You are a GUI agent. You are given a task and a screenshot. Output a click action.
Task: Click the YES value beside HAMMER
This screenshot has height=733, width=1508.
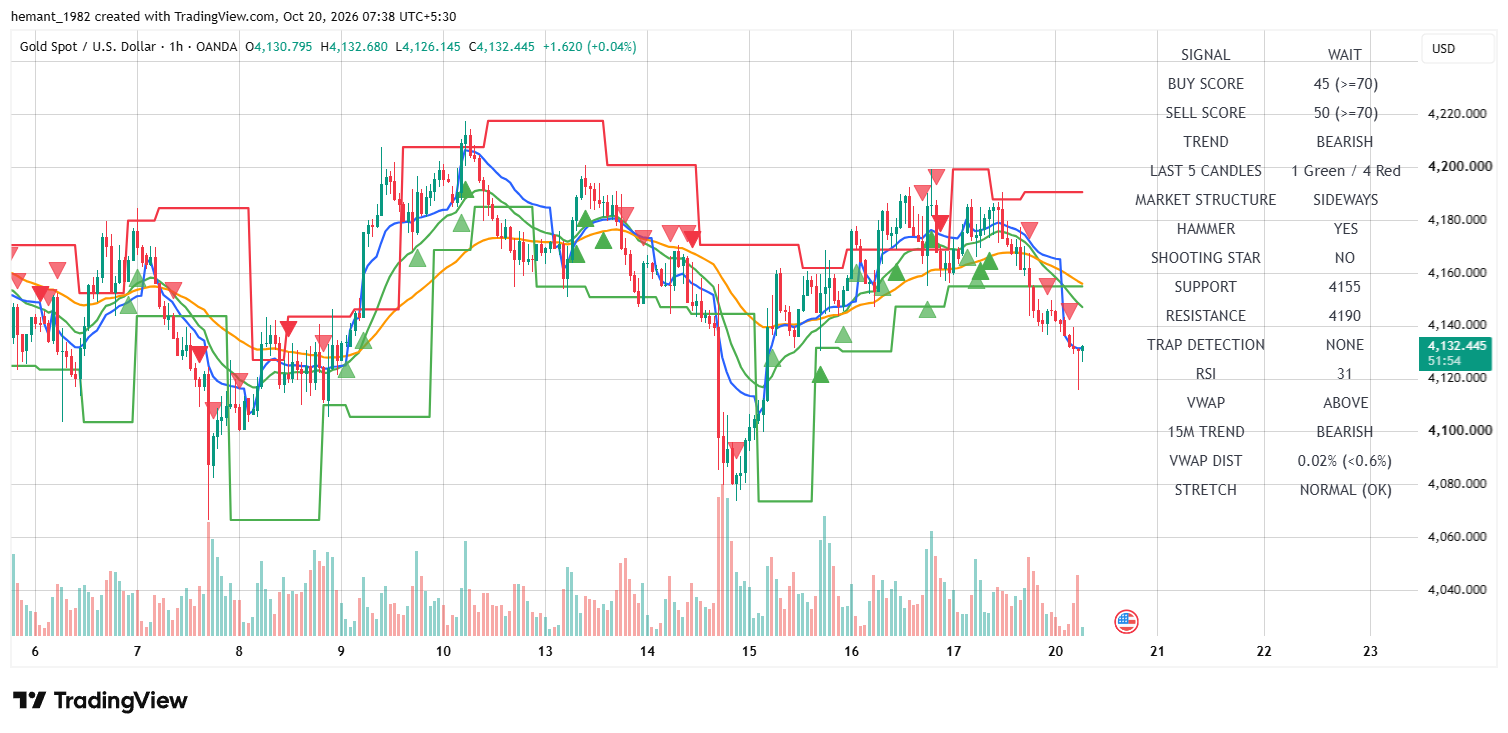pyautogui.click(x=1345, y=229)
